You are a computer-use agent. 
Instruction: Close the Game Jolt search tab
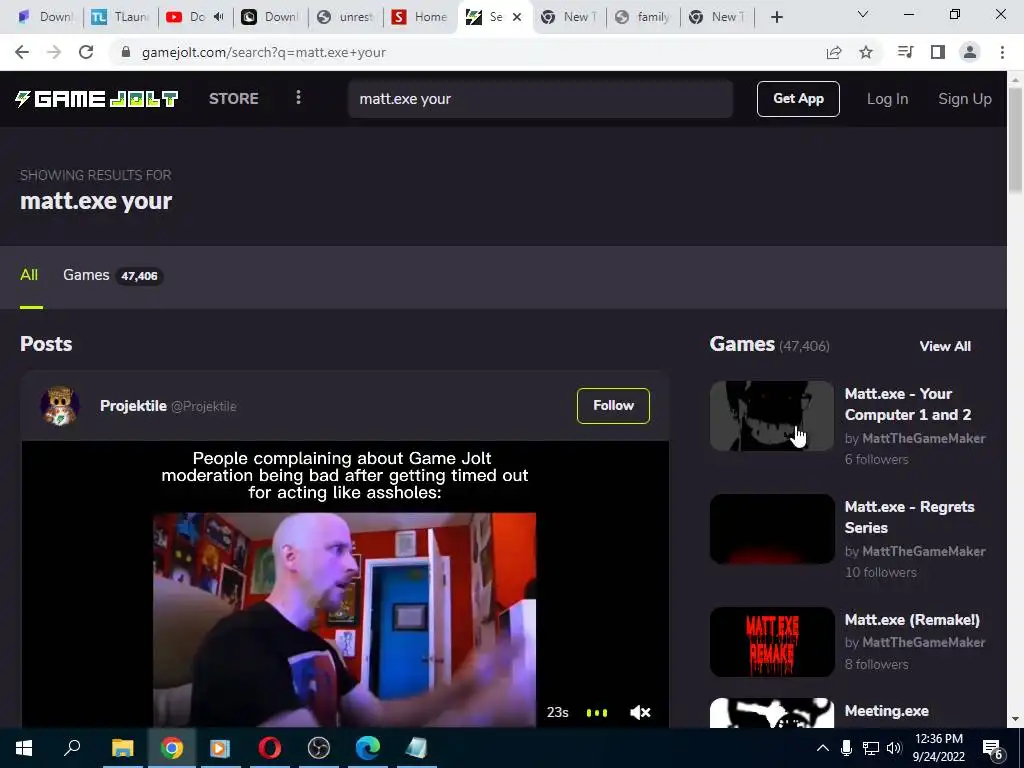[517, 17]
